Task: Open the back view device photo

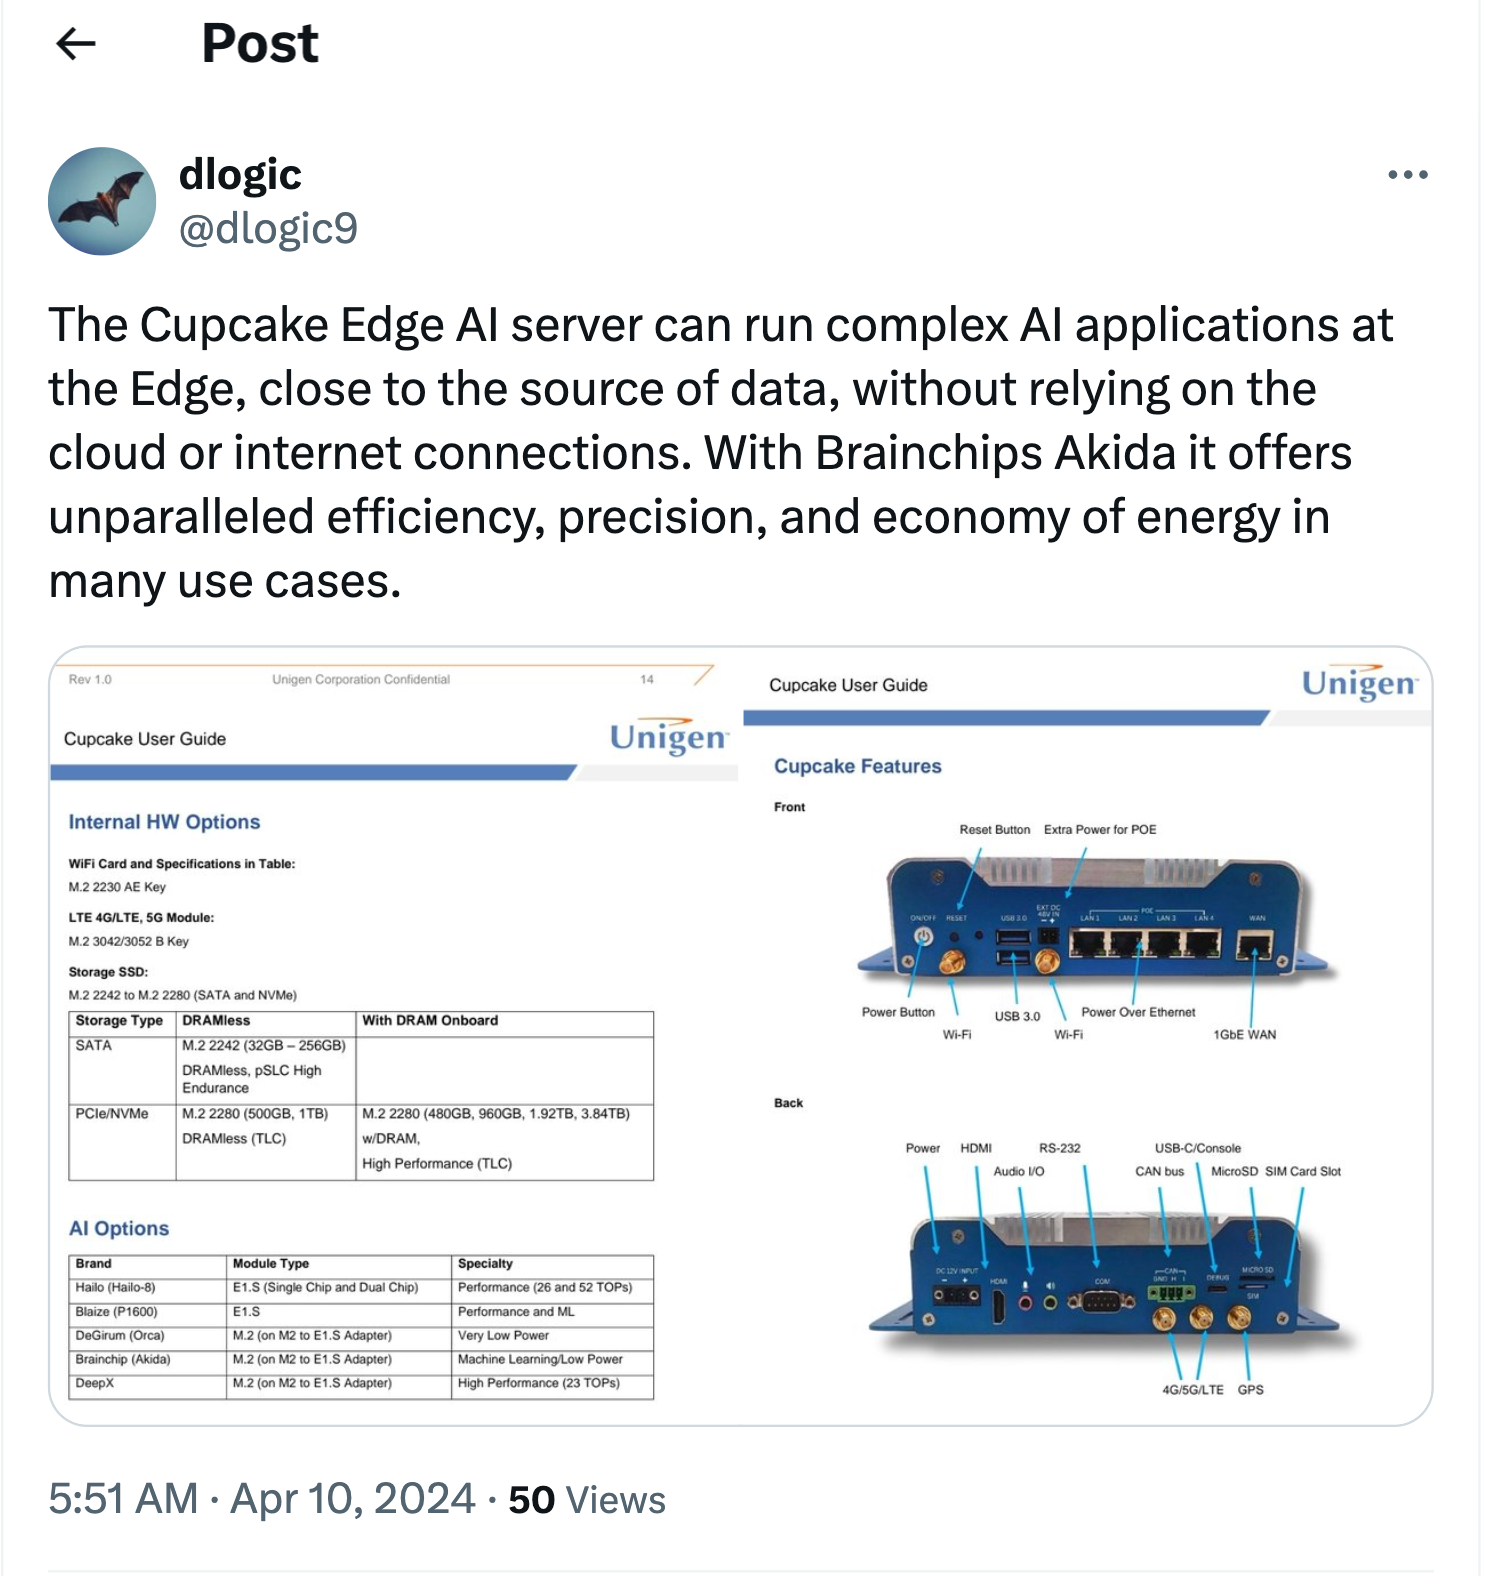Action: point(1110,1280)
